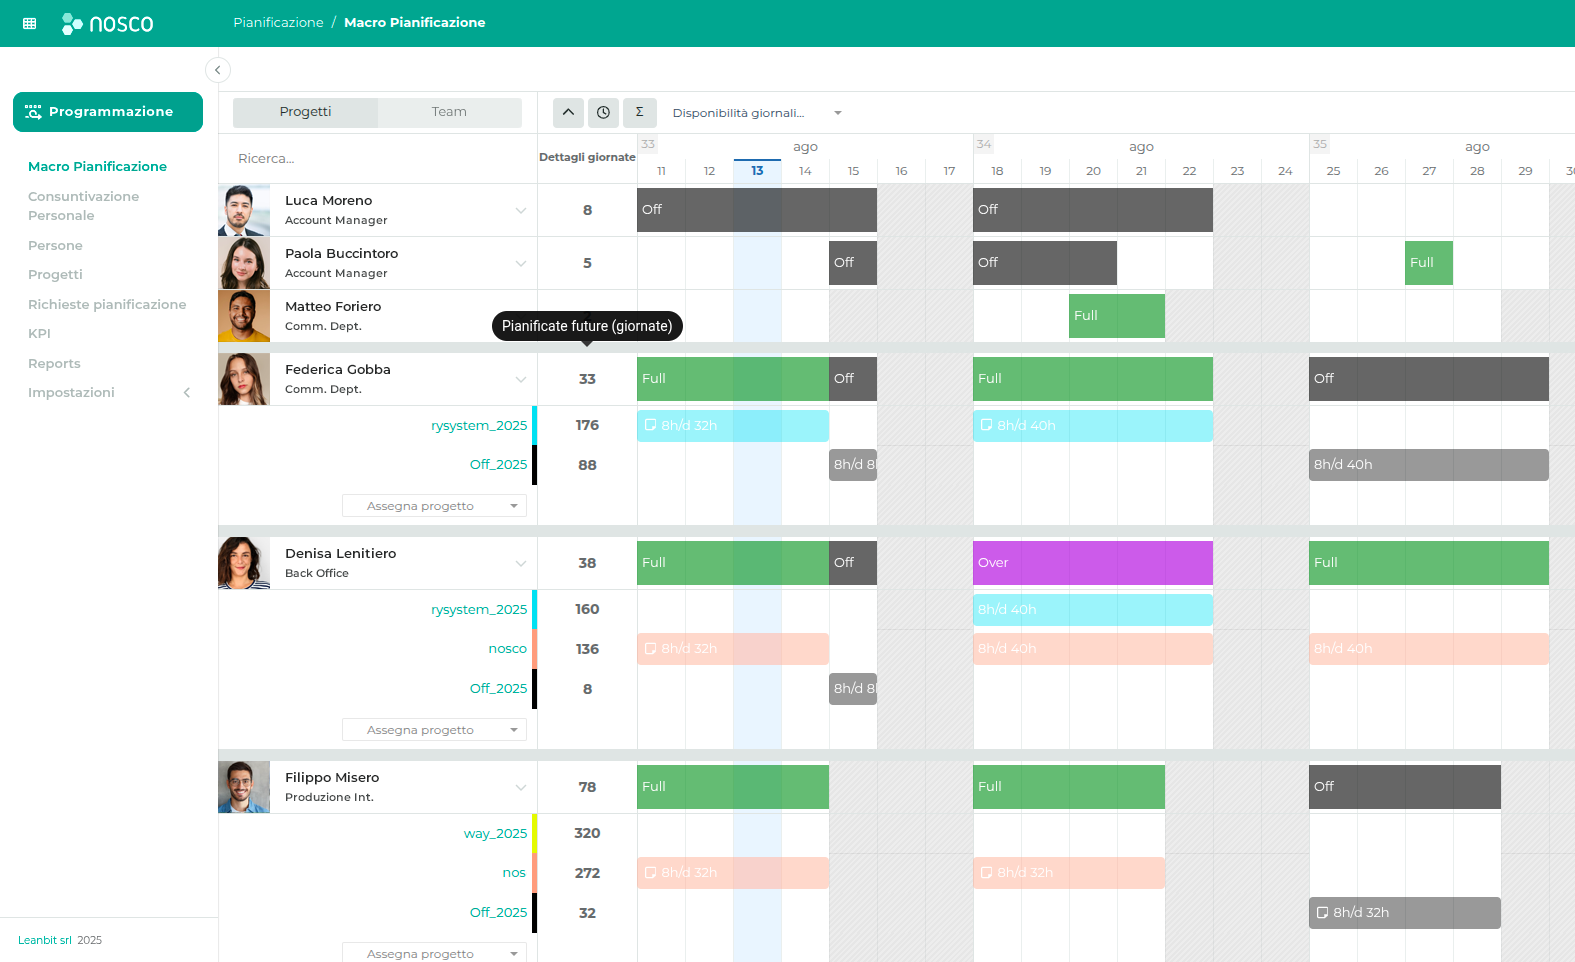
Task: Go to Richieste pianificazione
Action: coord(107,305)
